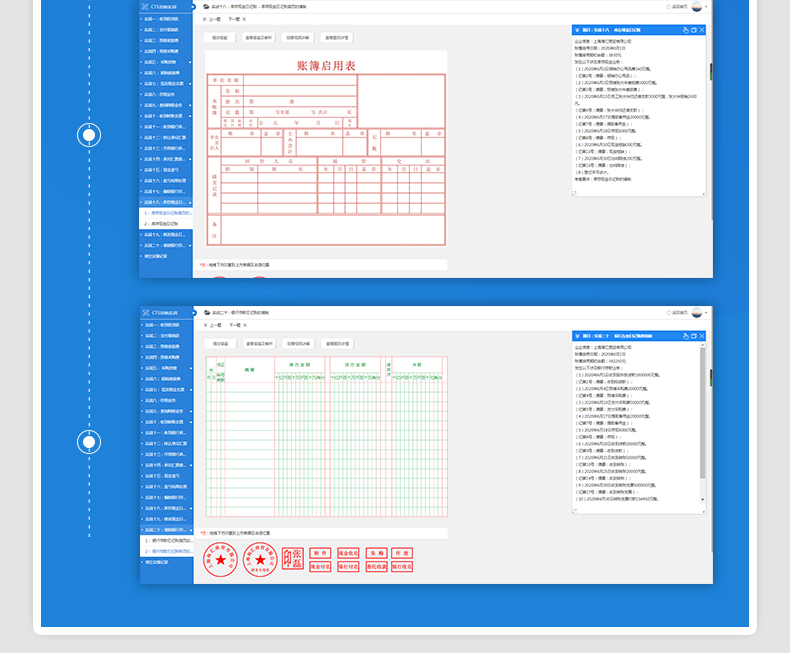This screenshot has width=790, height=653.
Task: Choose the 银行收讫 stamp
Action: click(402, 567)
